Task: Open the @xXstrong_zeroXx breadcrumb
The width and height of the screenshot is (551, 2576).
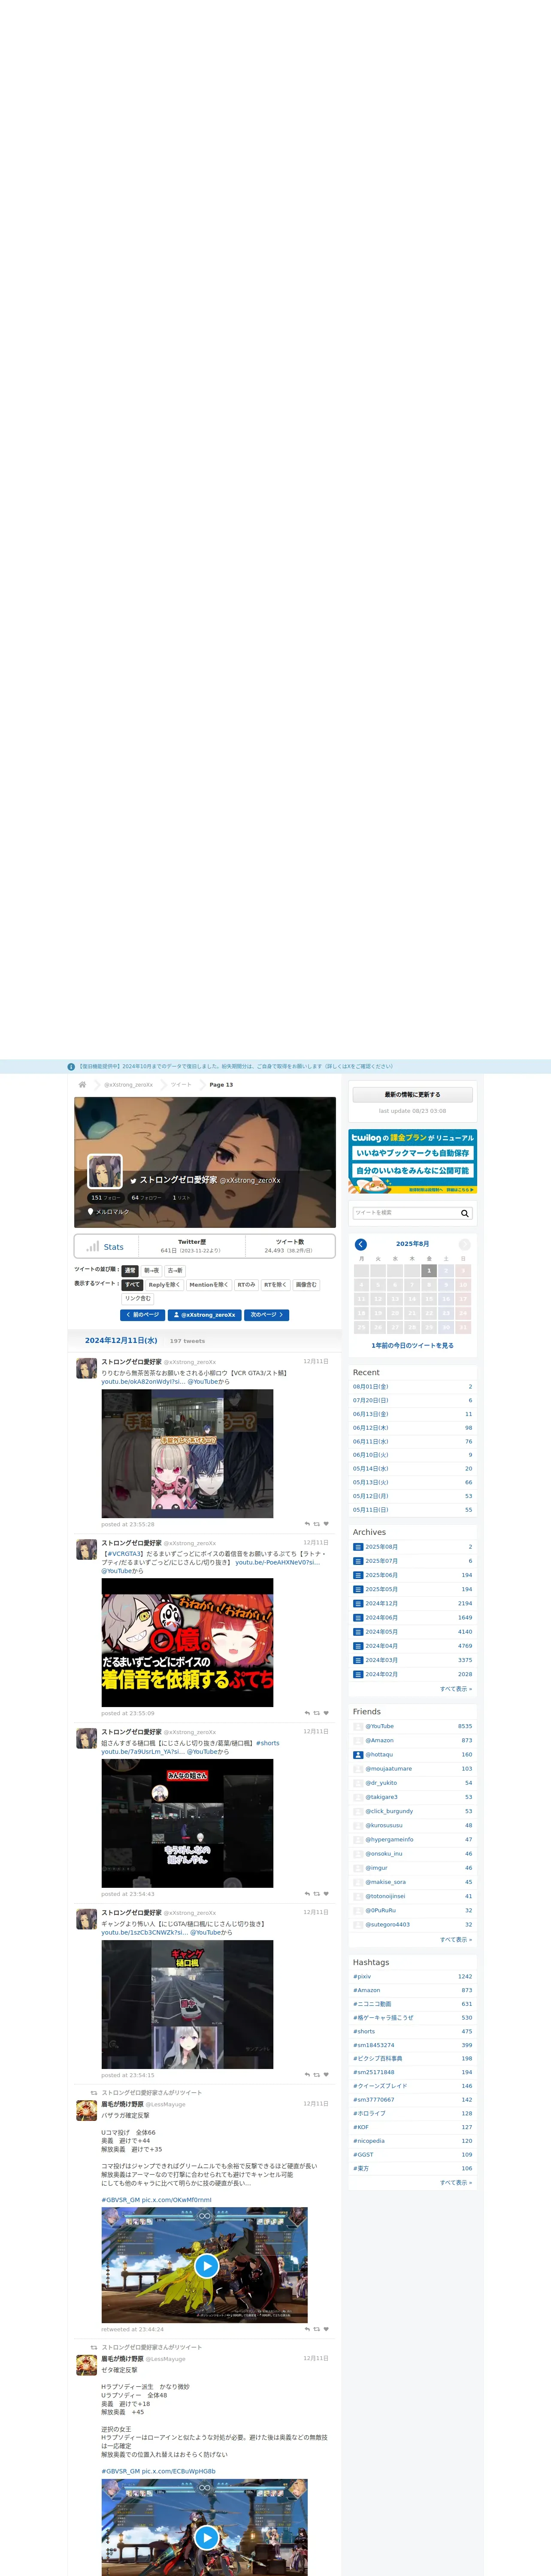Action: click(129, 1084)
